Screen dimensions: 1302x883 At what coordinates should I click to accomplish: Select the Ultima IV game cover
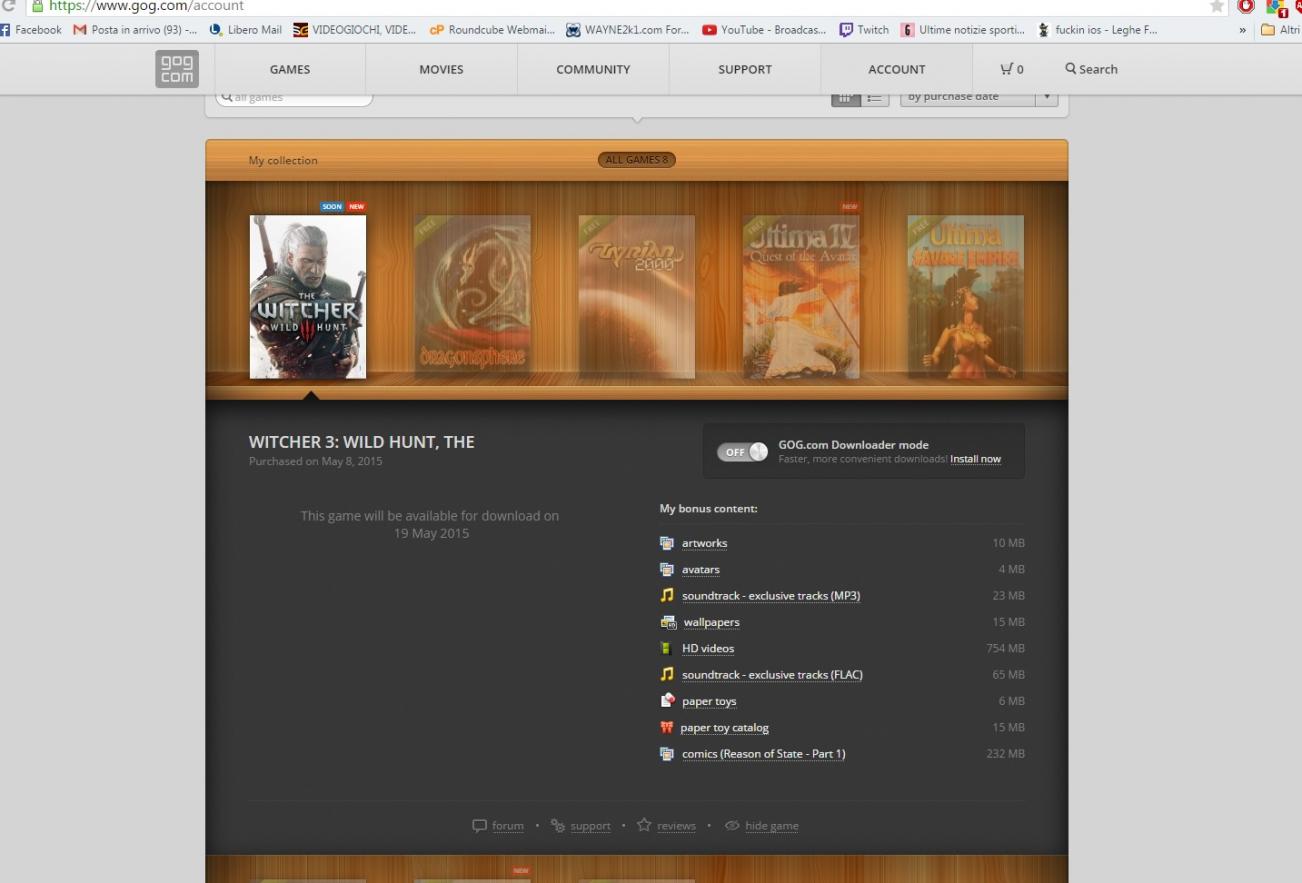tap(800, 297)
